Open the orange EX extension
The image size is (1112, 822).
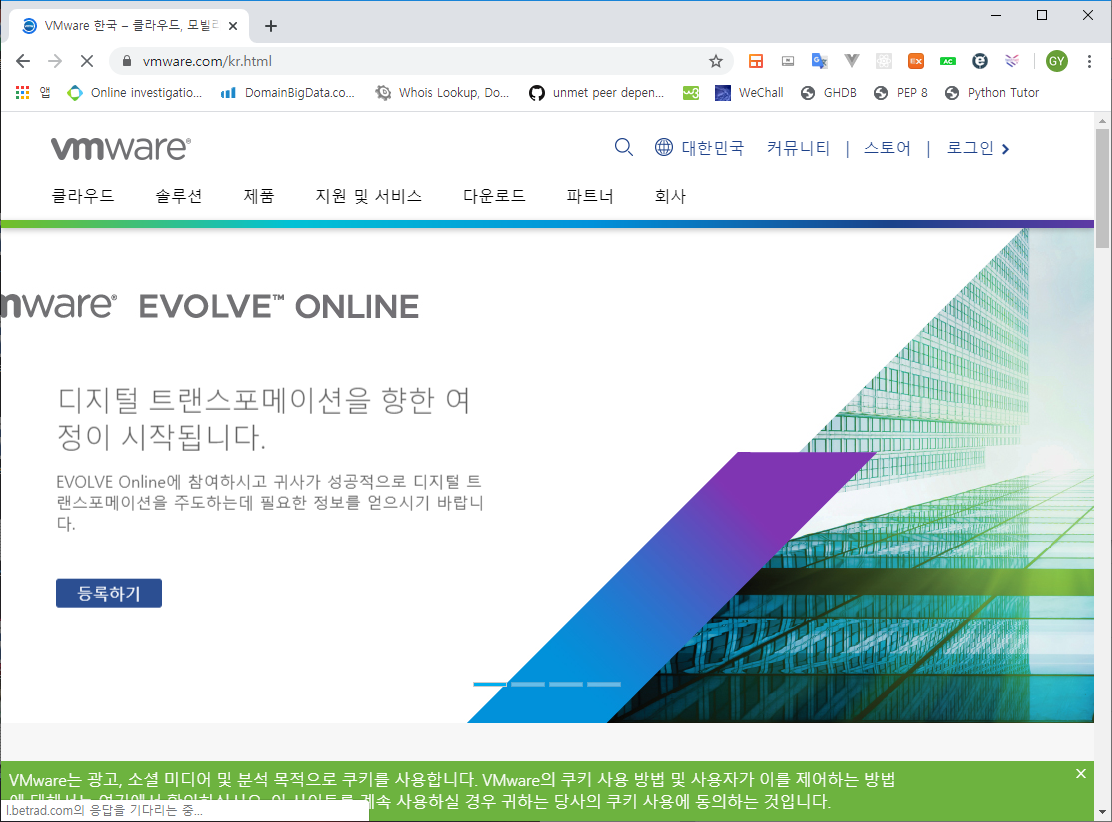click(916, 61)
